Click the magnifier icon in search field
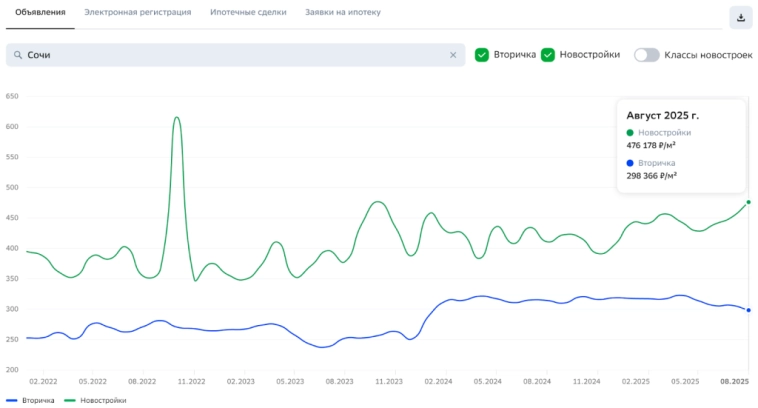 [18, 55]
